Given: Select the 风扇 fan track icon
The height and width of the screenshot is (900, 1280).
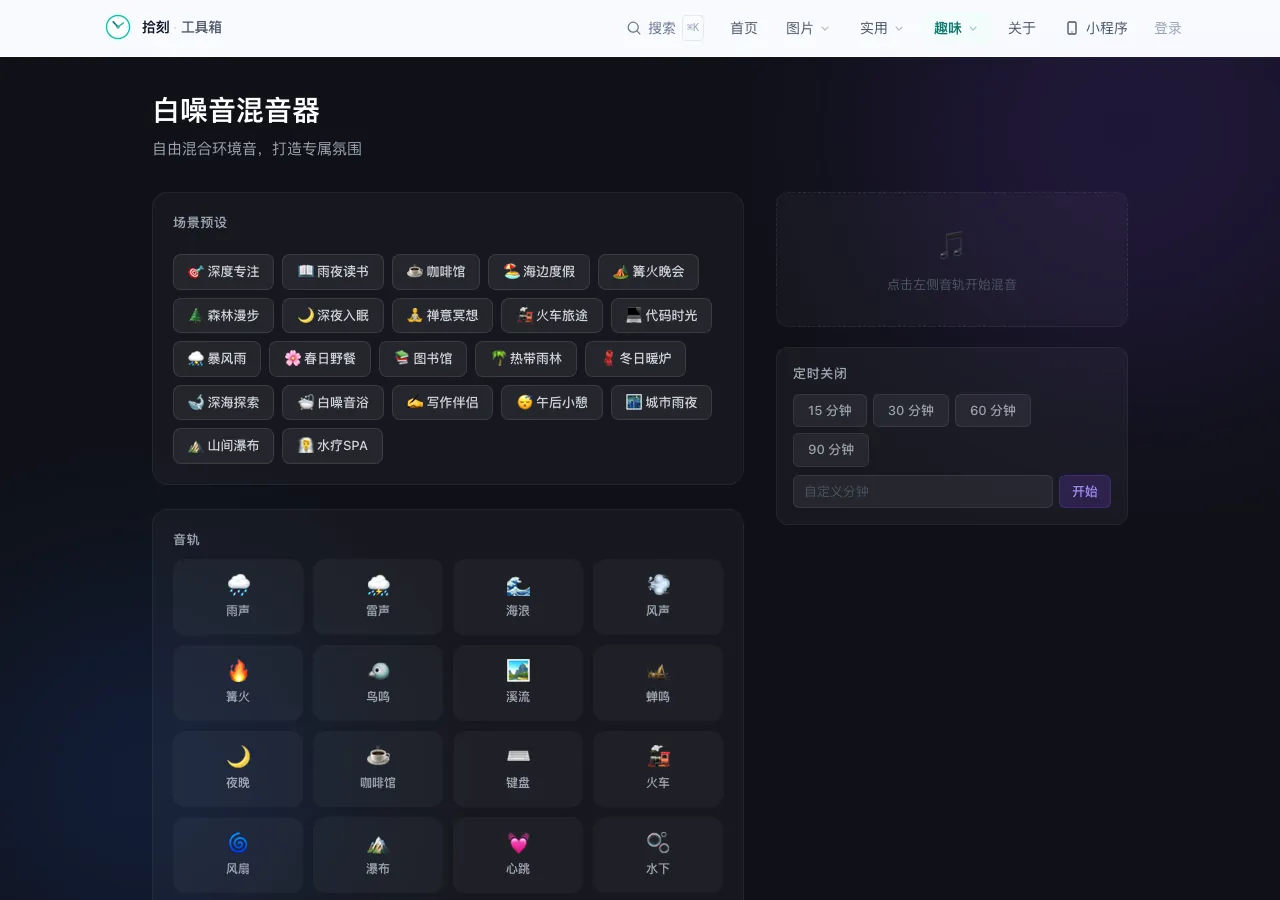Looking at the screenshot, I should (x=238, y=843).
